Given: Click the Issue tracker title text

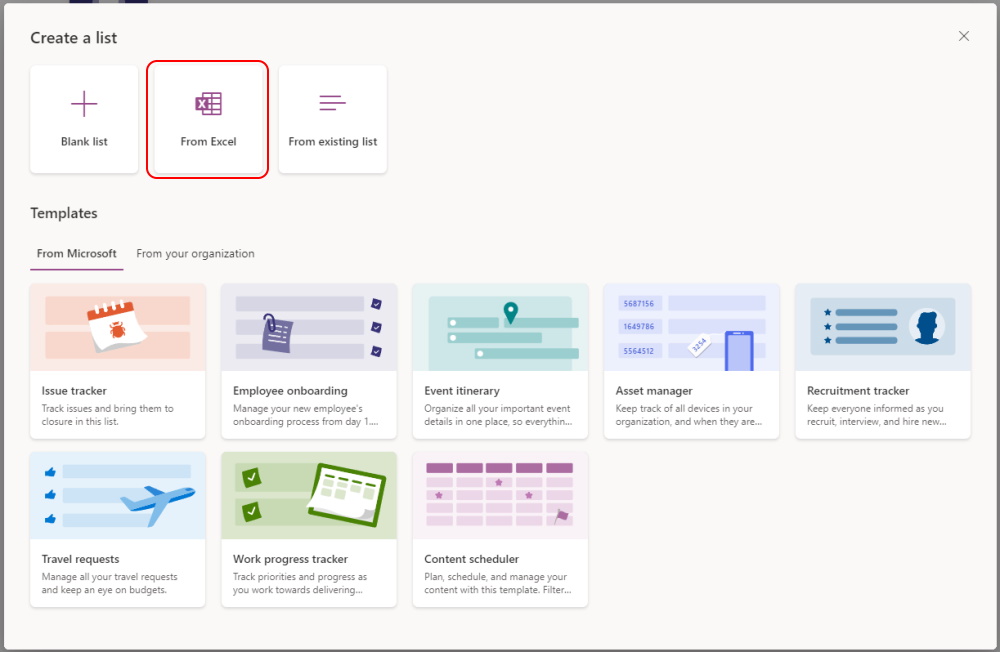Looking at the screenshot, I should [74, 391].
